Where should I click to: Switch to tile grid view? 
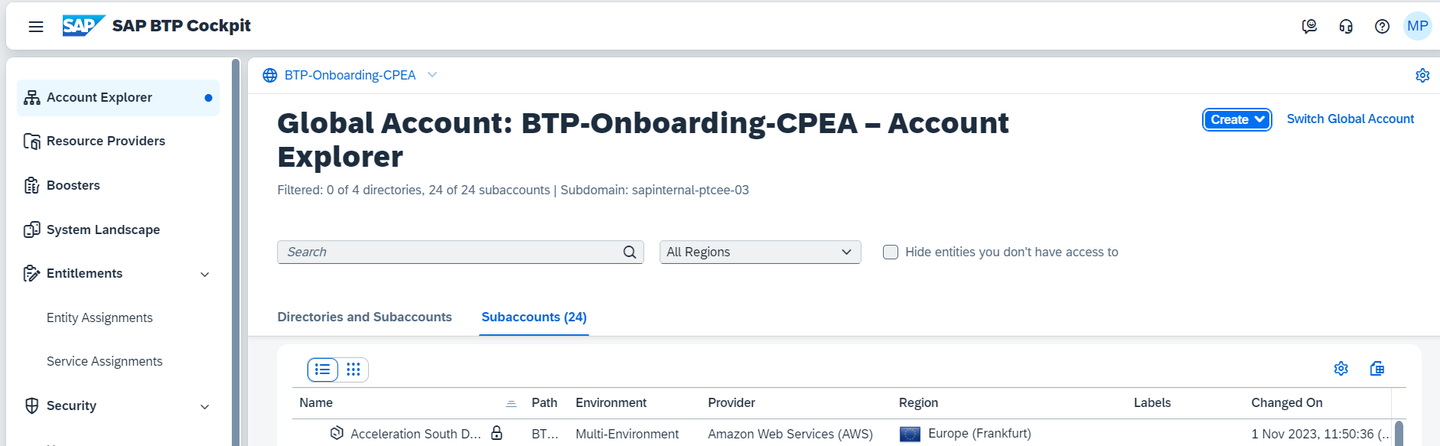353,370
